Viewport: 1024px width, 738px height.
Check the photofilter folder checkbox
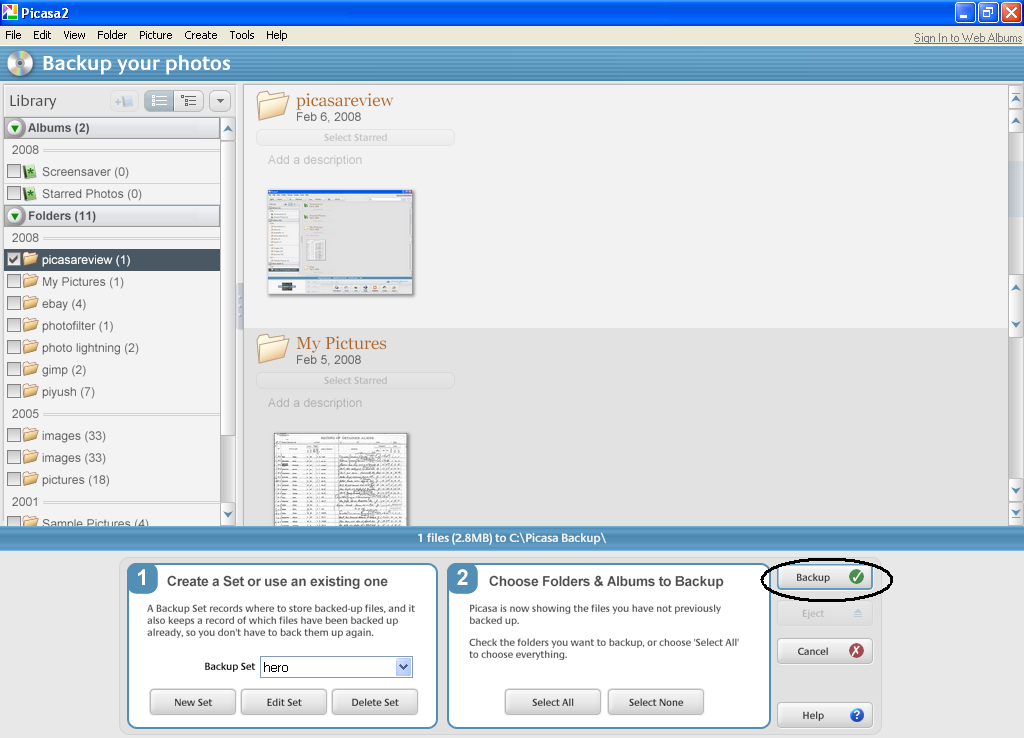[x=14, y=325]
